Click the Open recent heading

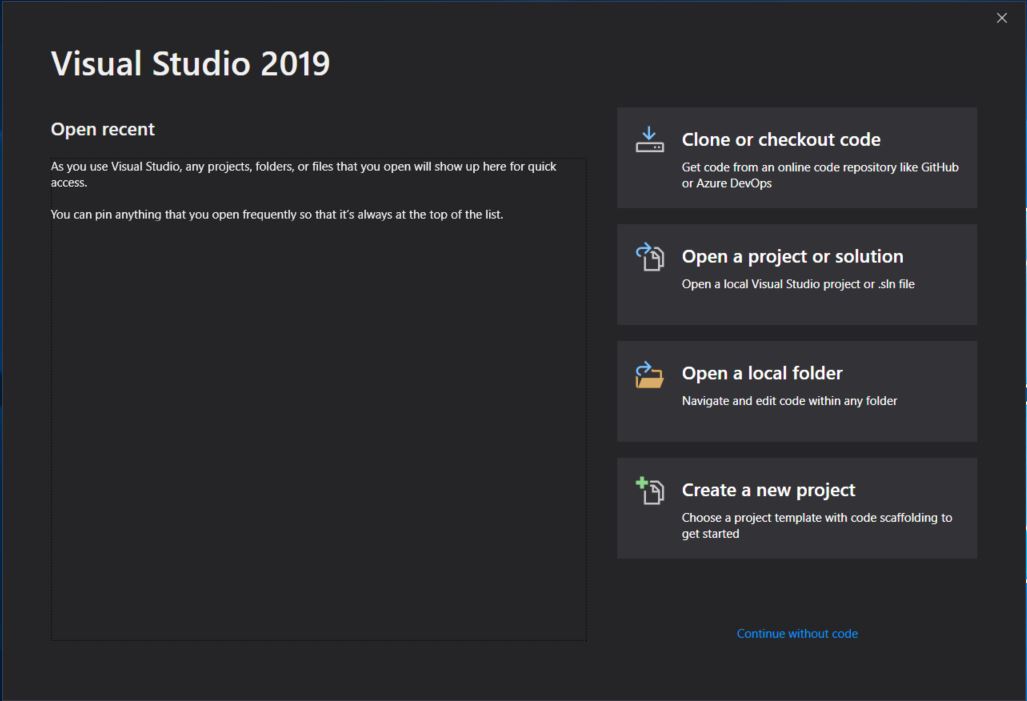point(103,129)
